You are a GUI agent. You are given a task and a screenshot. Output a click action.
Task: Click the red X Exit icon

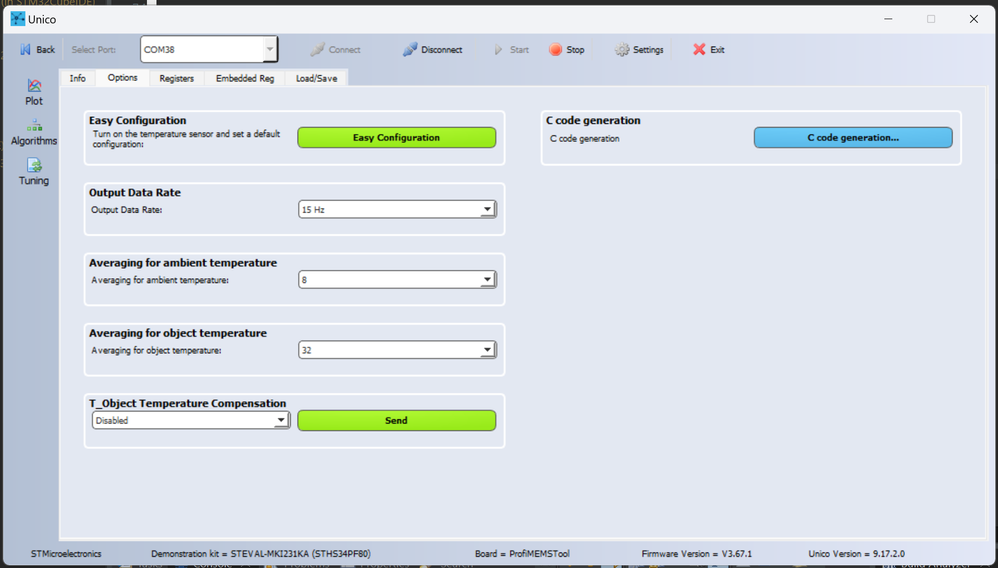(x=699, y=50)
